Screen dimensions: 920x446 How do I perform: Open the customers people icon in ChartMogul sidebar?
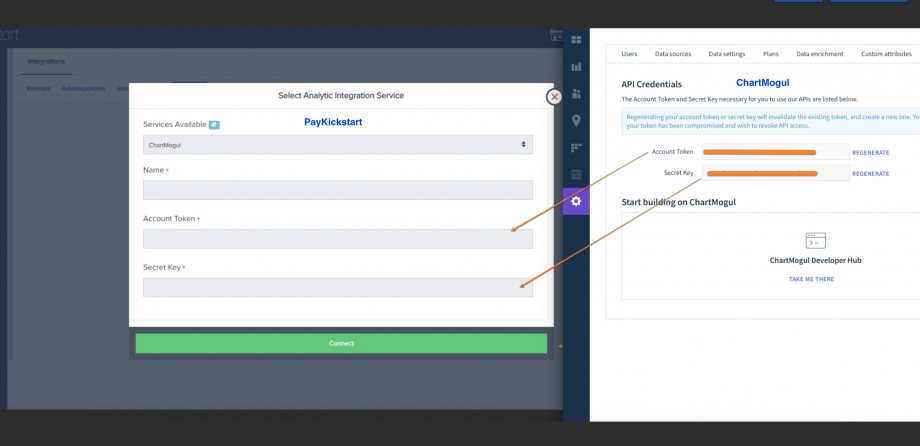point(576,94)
